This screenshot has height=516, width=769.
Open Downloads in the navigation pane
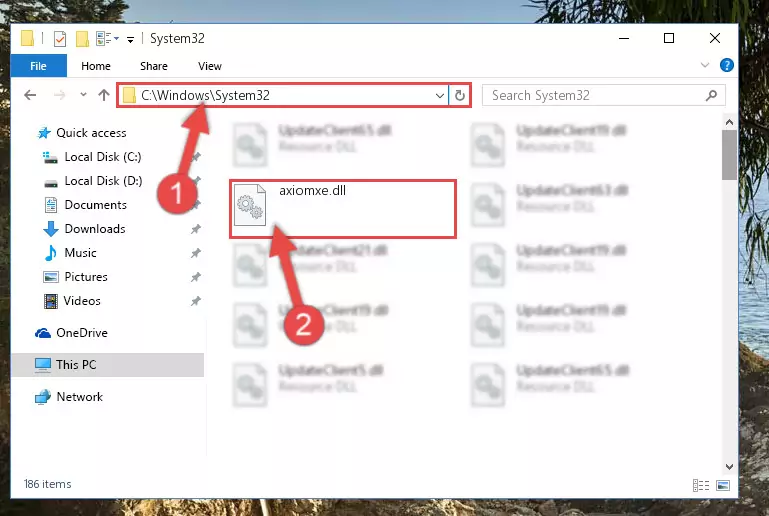point(95,229)
